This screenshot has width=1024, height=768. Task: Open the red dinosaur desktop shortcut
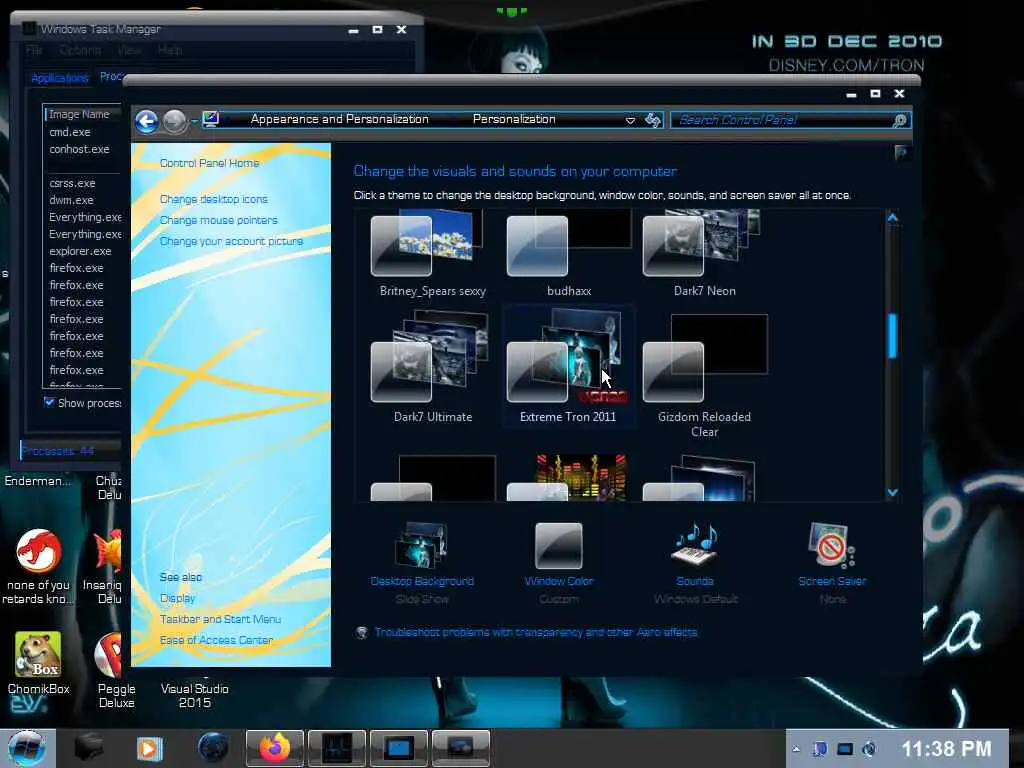[x=39, y=566]
